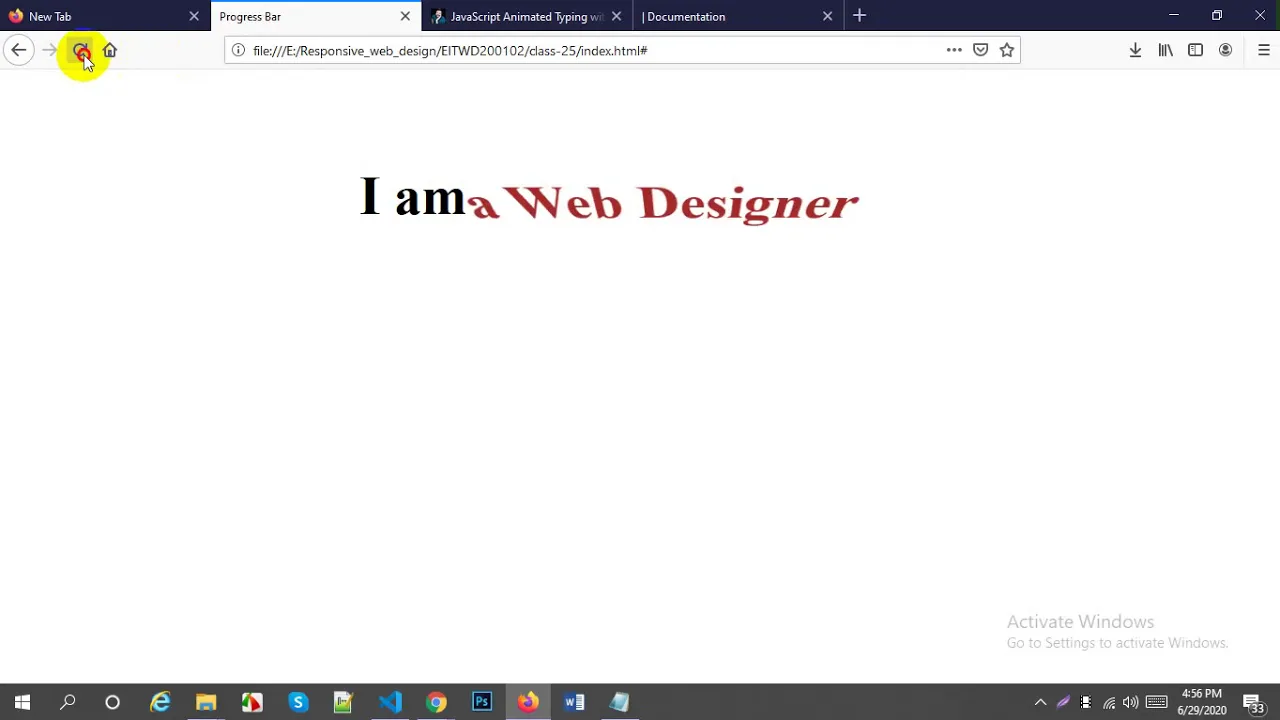Click the Firefox back arrow button

(x=19, y=50)
